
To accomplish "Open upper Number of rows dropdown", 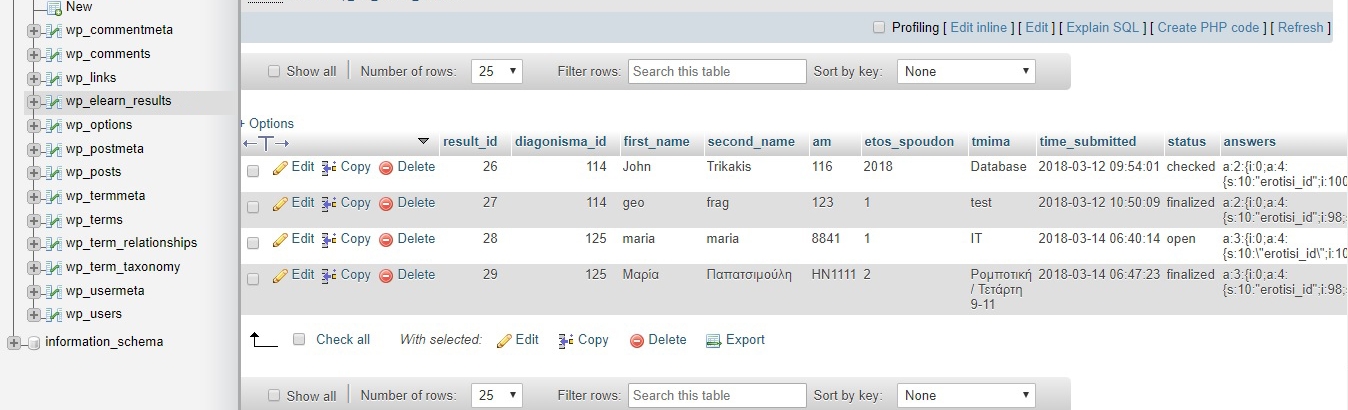I will [497, 72].
